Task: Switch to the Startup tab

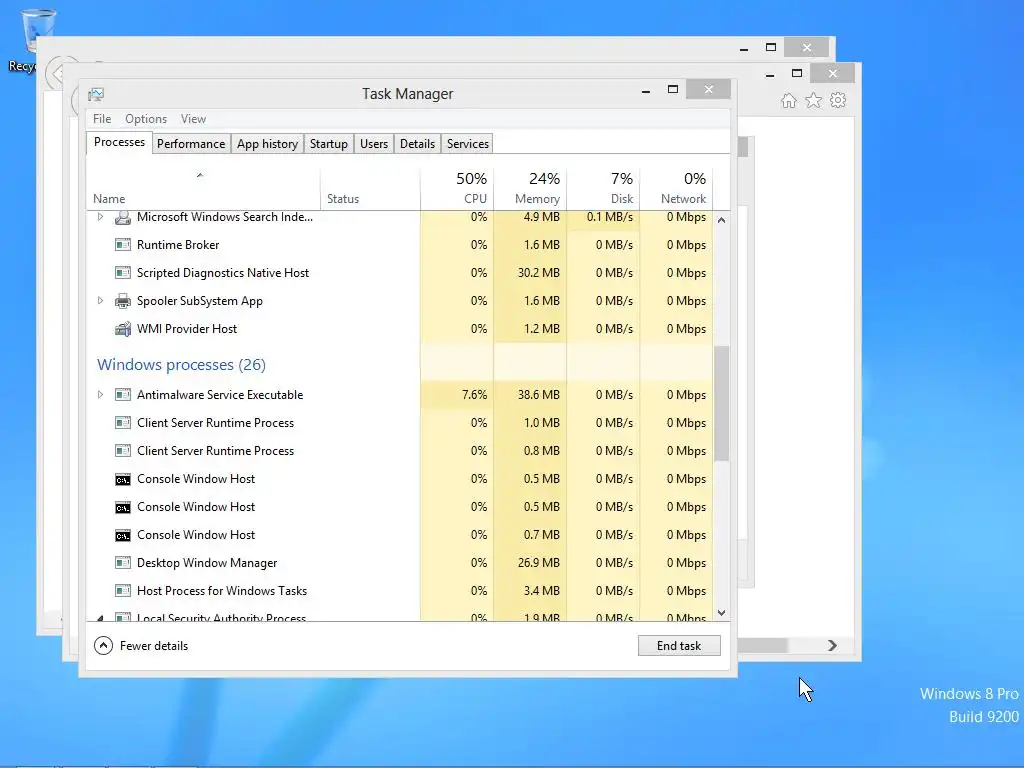Action: point(328,144)
